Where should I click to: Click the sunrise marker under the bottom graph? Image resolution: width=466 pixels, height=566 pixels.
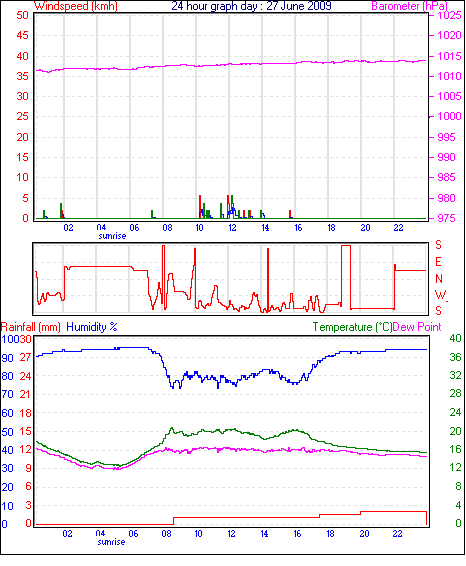click(111, 542)
